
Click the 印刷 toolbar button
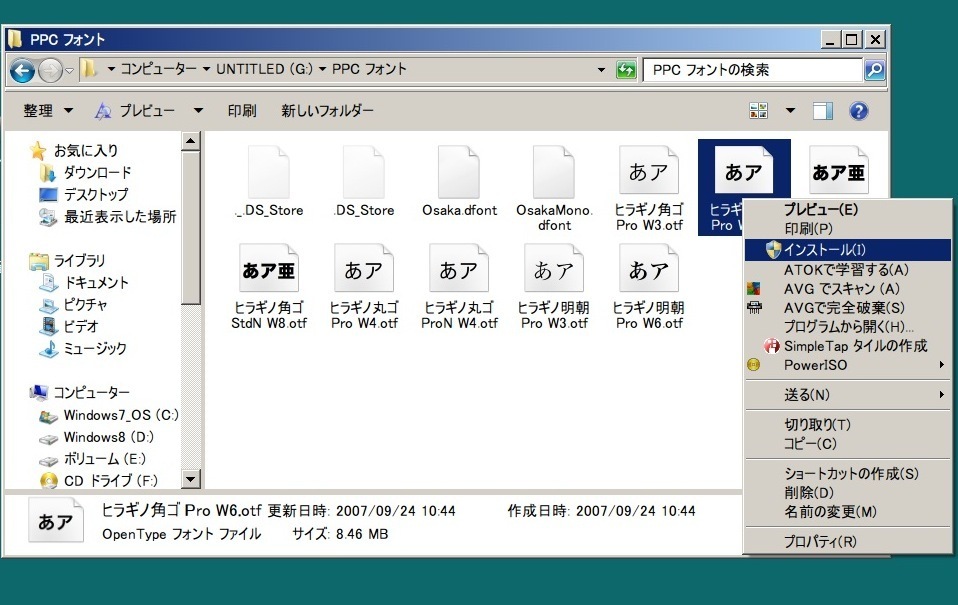tap(241, 111)
